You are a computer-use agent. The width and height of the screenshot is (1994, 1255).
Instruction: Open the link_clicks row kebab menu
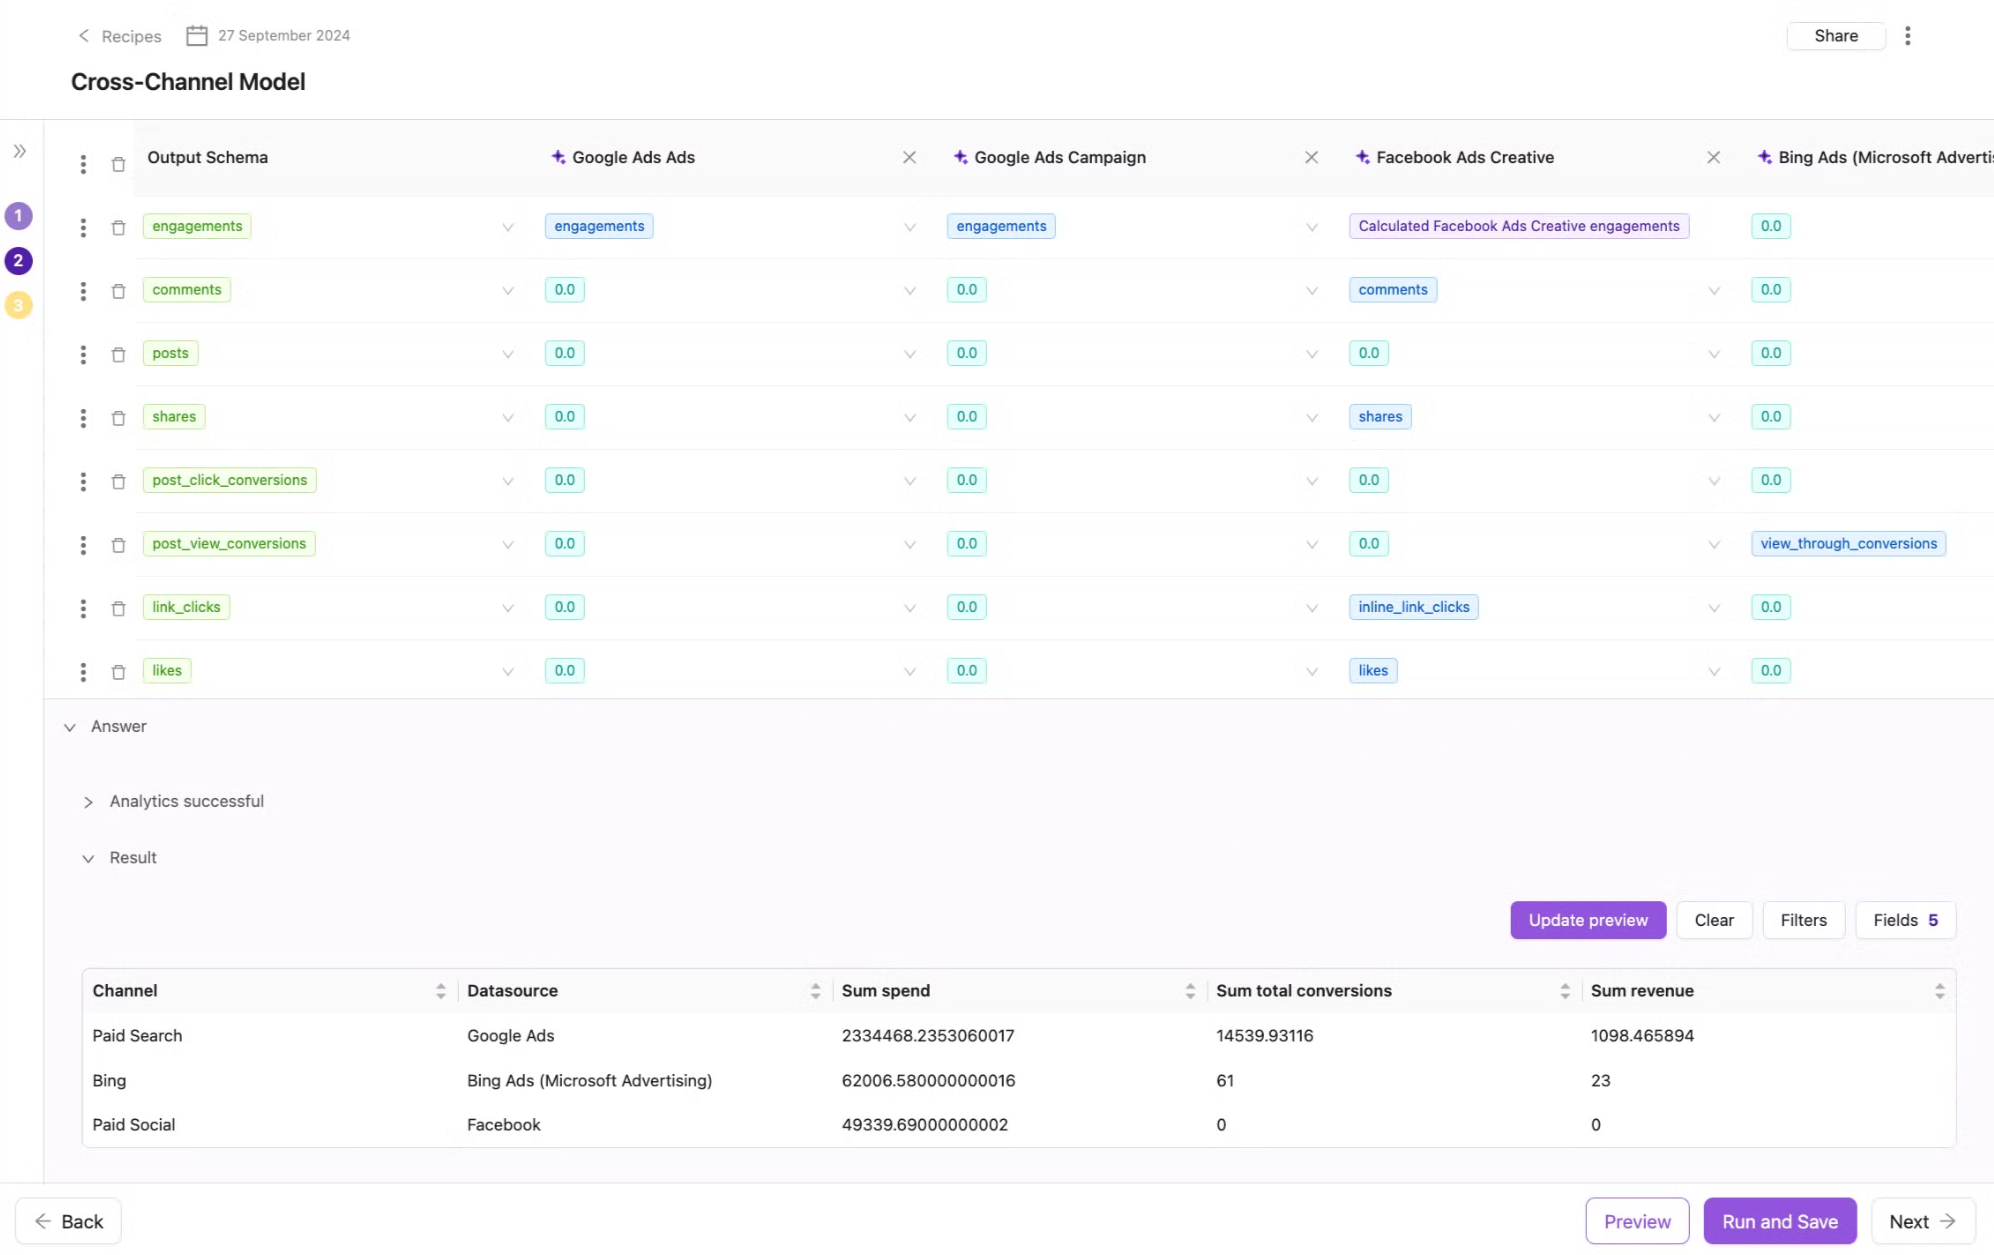(x=83, y=609)
